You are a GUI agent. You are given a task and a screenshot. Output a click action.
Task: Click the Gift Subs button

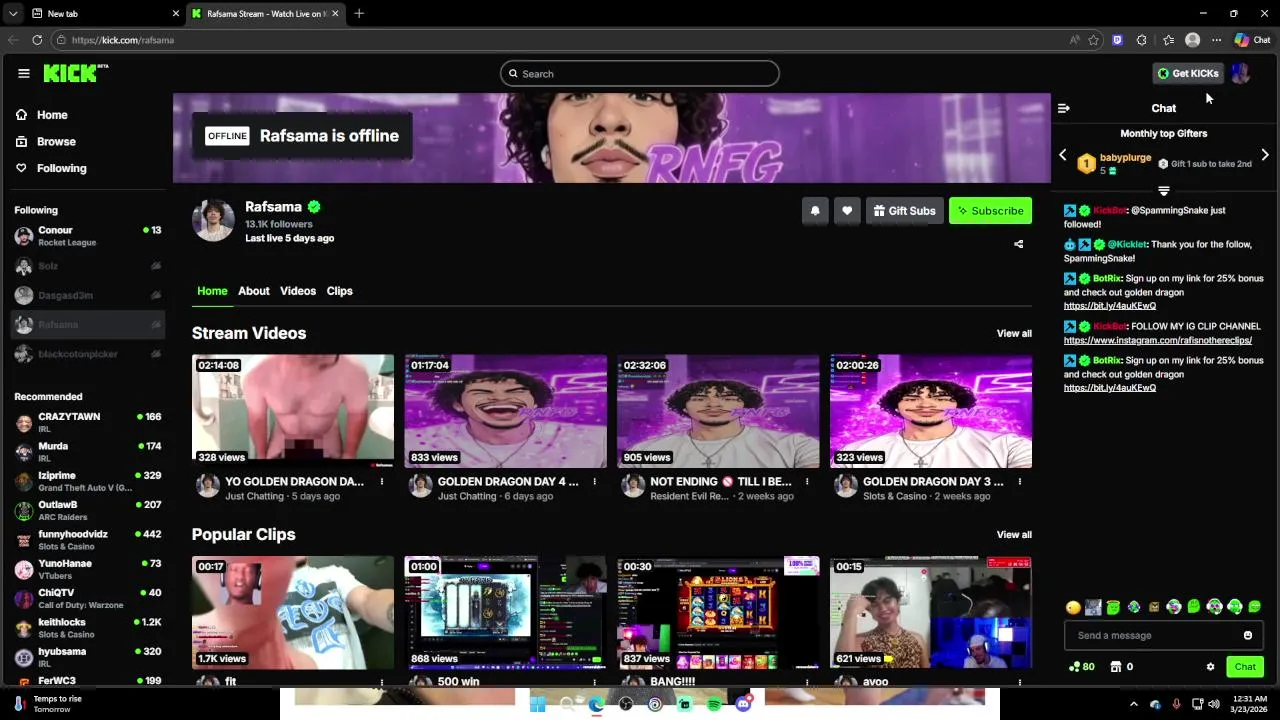[x=905, y=211]
